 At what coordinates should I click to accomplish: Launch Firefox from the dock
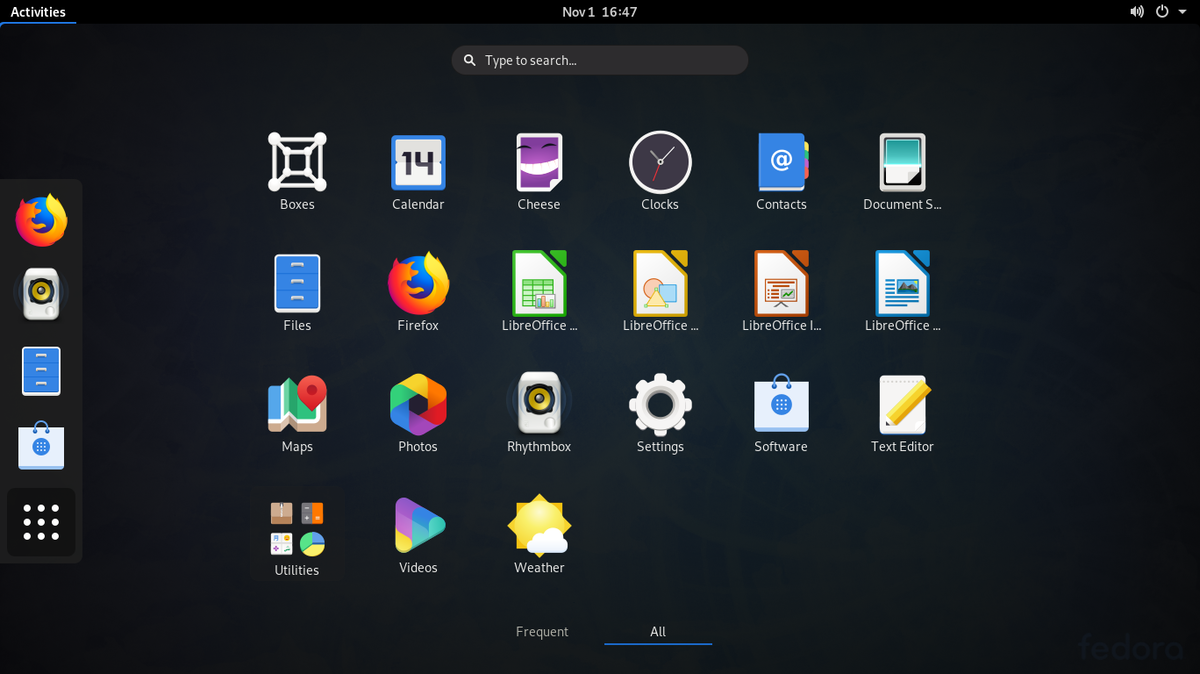pyautogui.click(x=40, y=218)
